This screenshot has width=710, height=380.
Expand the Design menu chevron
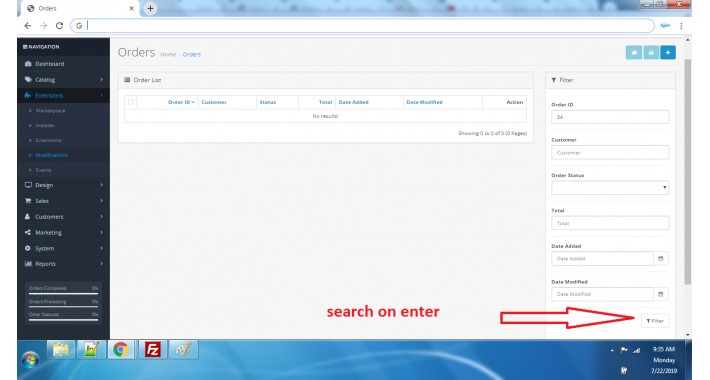point(101,185)
